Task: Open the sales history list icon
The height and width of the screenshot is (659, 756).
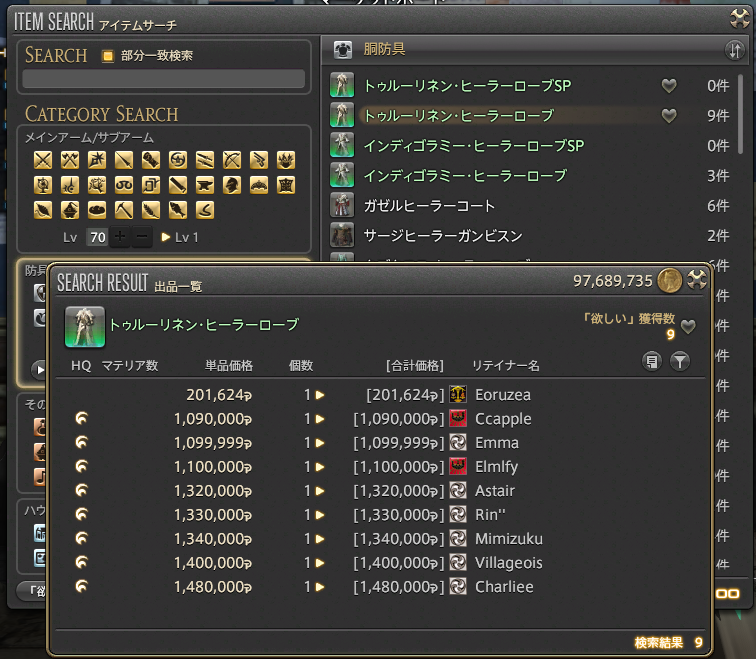Action: [x=652, y=361]
